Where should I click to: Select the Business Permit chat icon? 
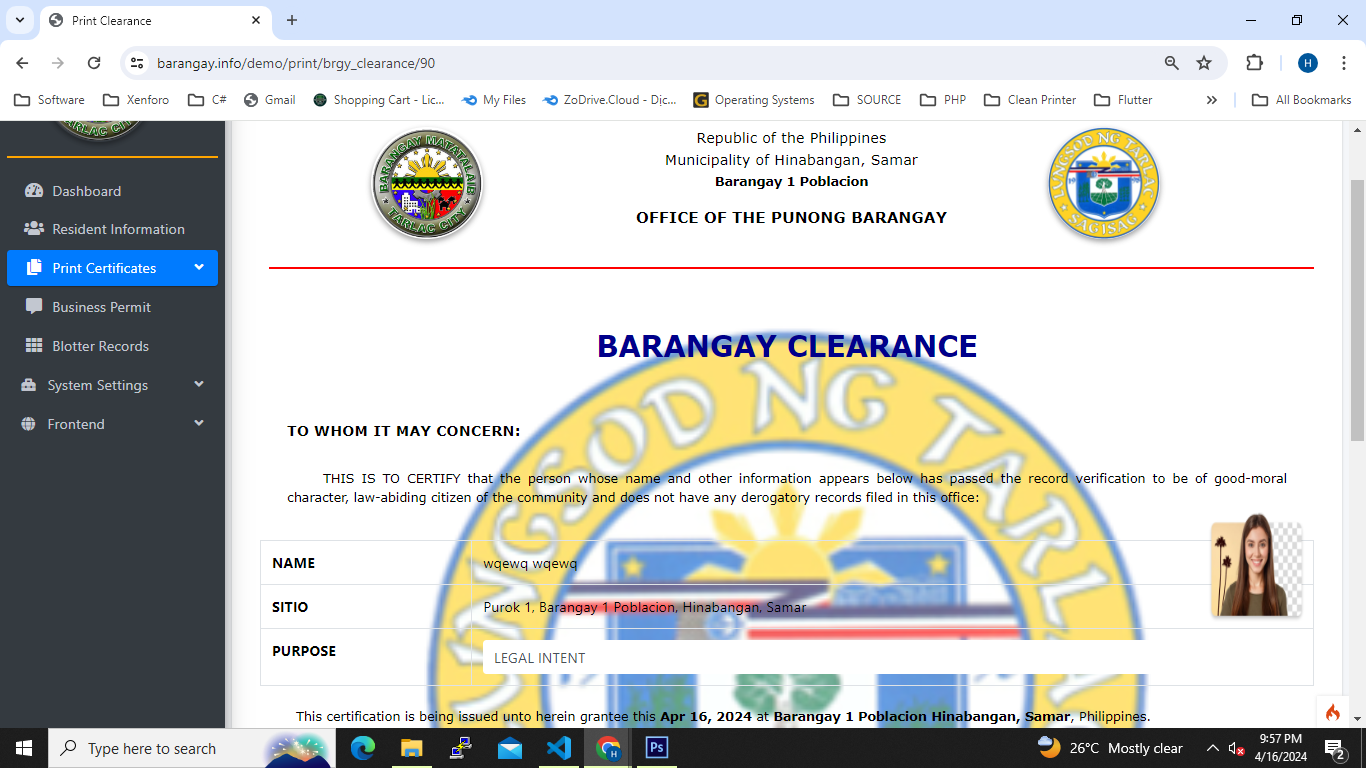(x=34, y=307)
